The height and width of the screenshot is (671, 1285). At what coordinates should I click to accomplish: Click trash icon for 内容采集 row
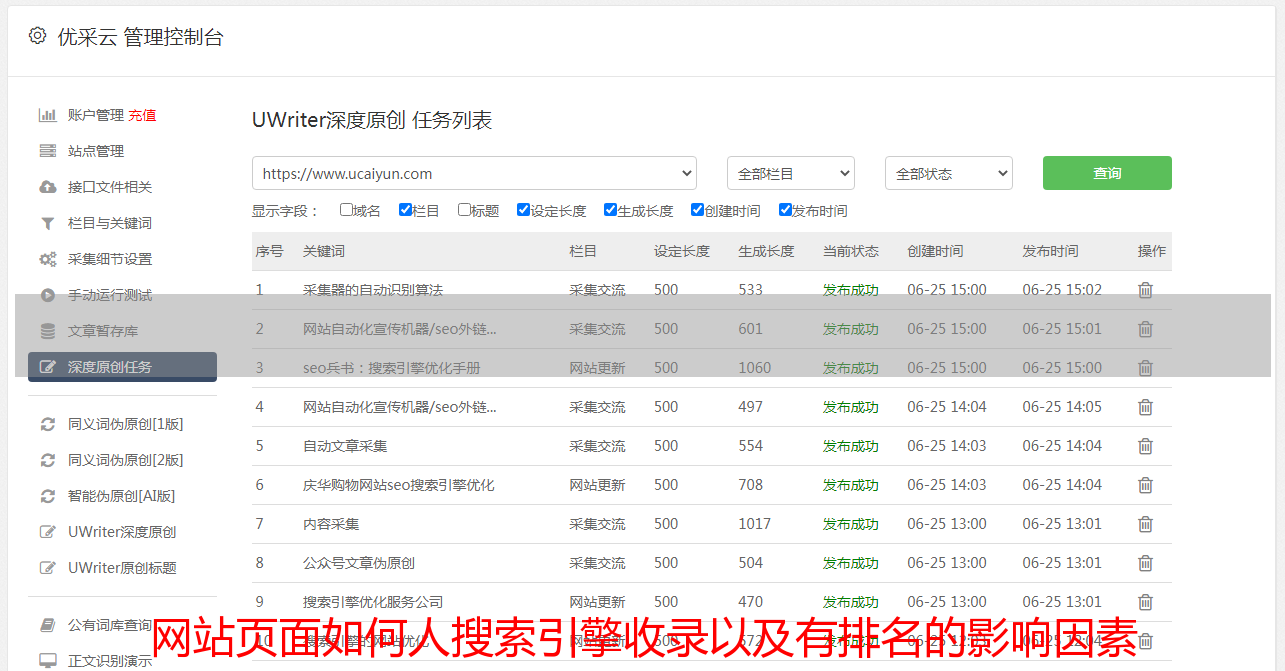point(1145,524)
